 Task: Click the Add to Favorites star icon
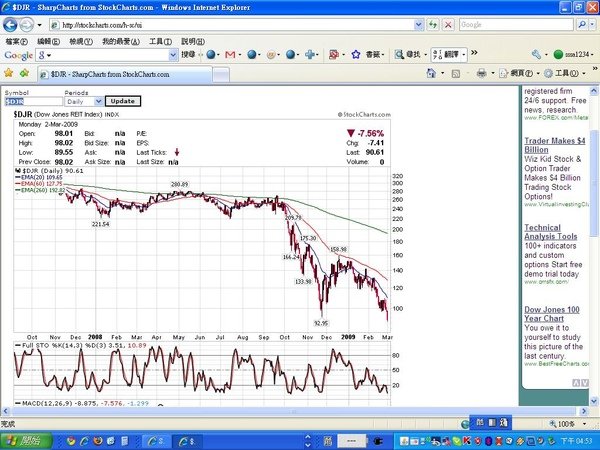click(24, 73)
